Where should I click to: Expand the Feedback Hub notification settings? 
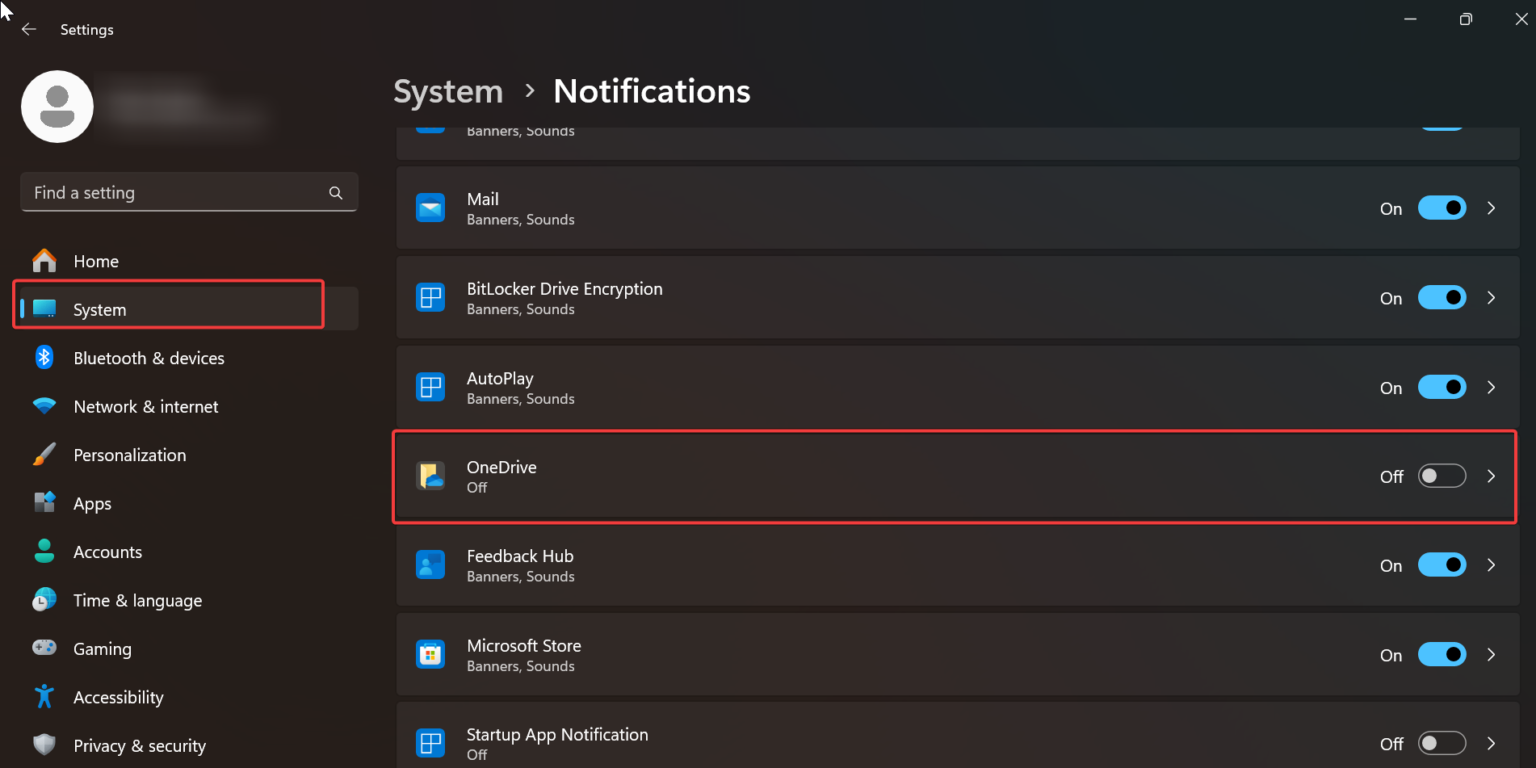coord(1491,564)
